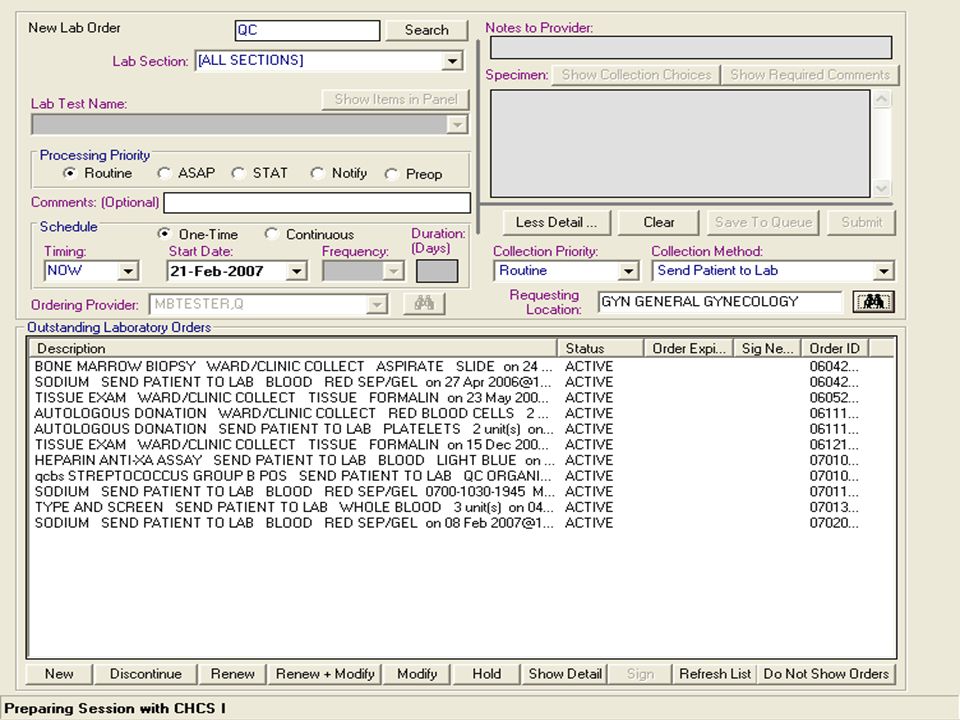Click the Renew + Modify button
960x720 pixels.
tap(325, 674)
